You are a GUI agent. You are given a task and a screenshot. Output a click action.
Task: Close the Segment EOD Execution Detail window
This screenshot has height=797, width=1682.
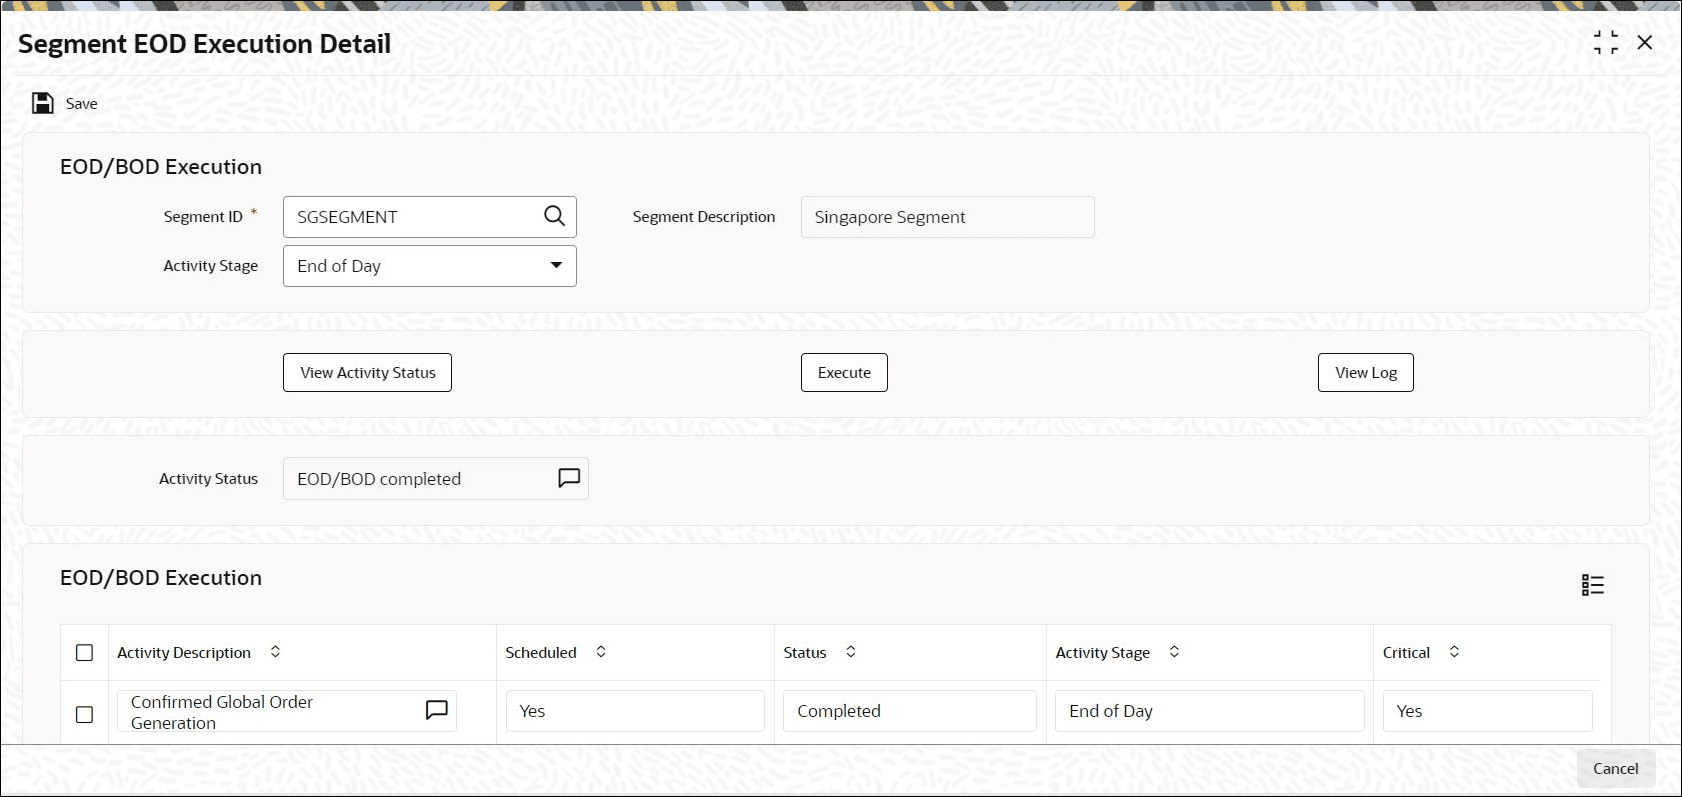point(1644,42)
